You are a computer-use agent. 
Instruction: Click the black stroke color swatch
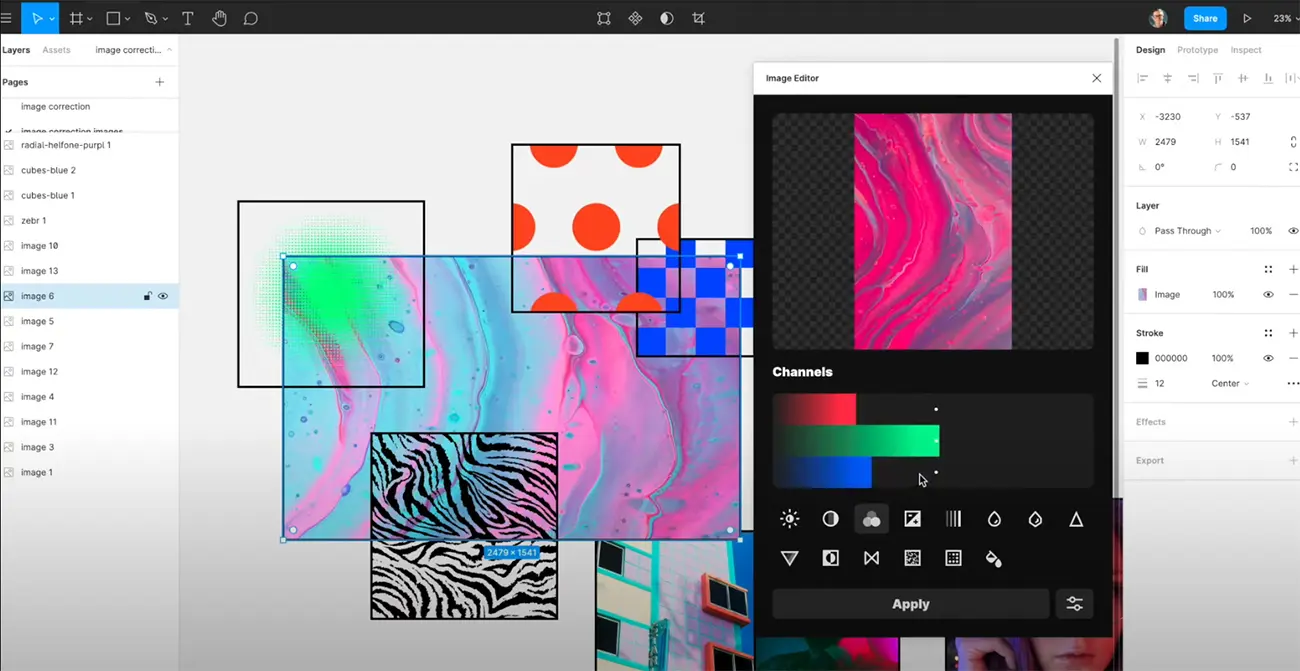pos(1142,358)
